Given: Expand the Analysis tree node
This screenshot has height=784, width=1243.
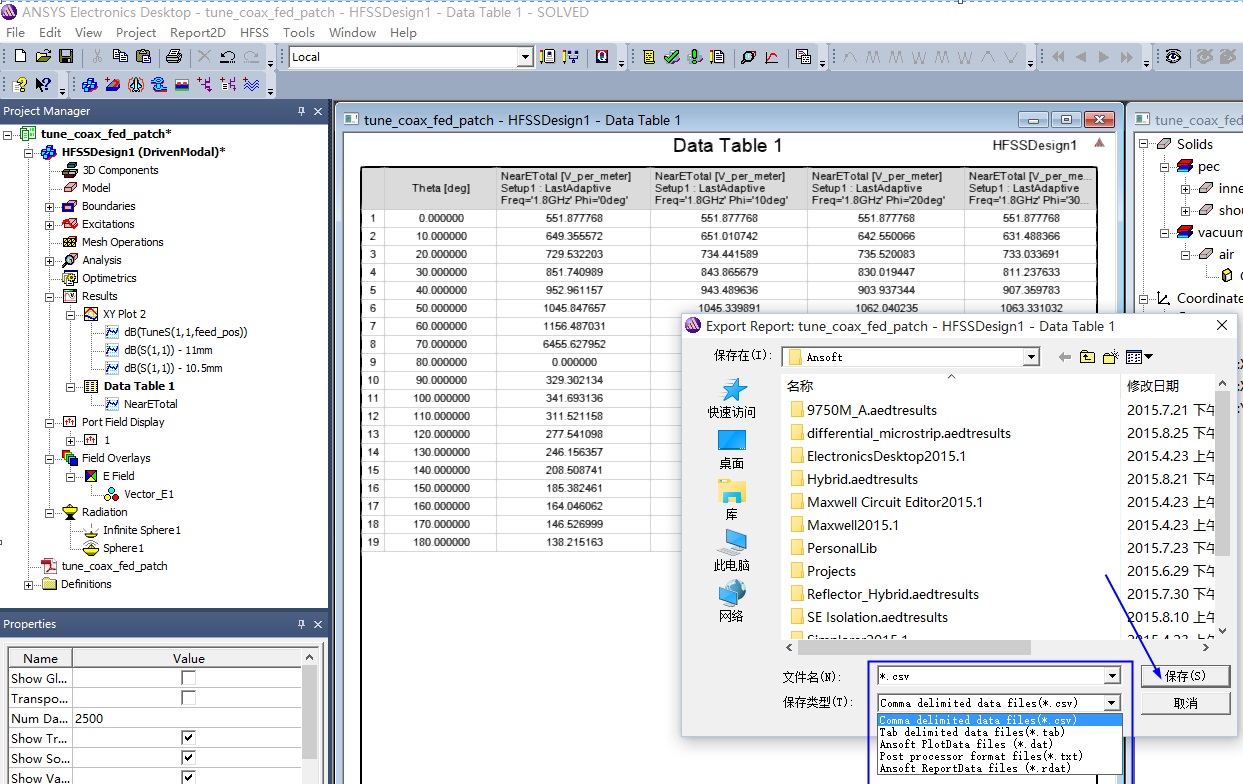Looking at the screenshot, I should tap(50, 260).
